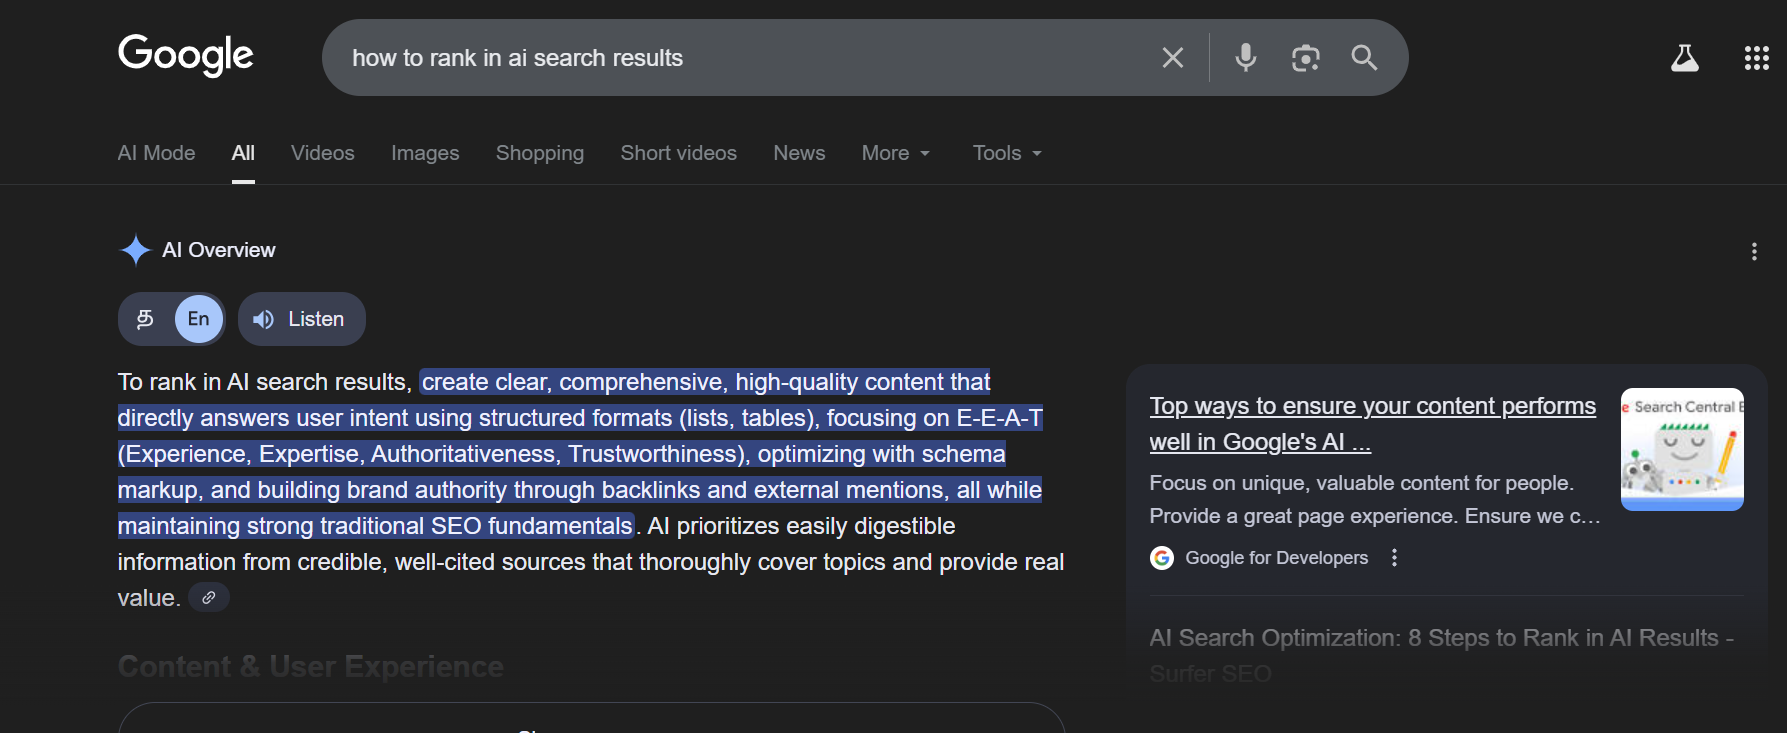Image resolution: width=1787 pixels, height=733 pixels.
Task: Click the Search Central article thumbnail
Action: coord(1682,449)
